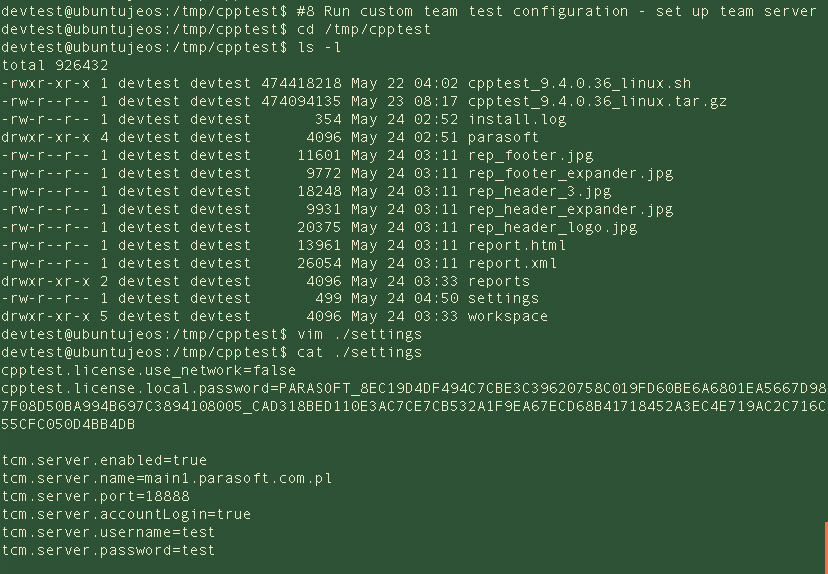Click the 'cat ./settings' command text
The width and height of the screenshot is (828, 574).
click(360, 352)
